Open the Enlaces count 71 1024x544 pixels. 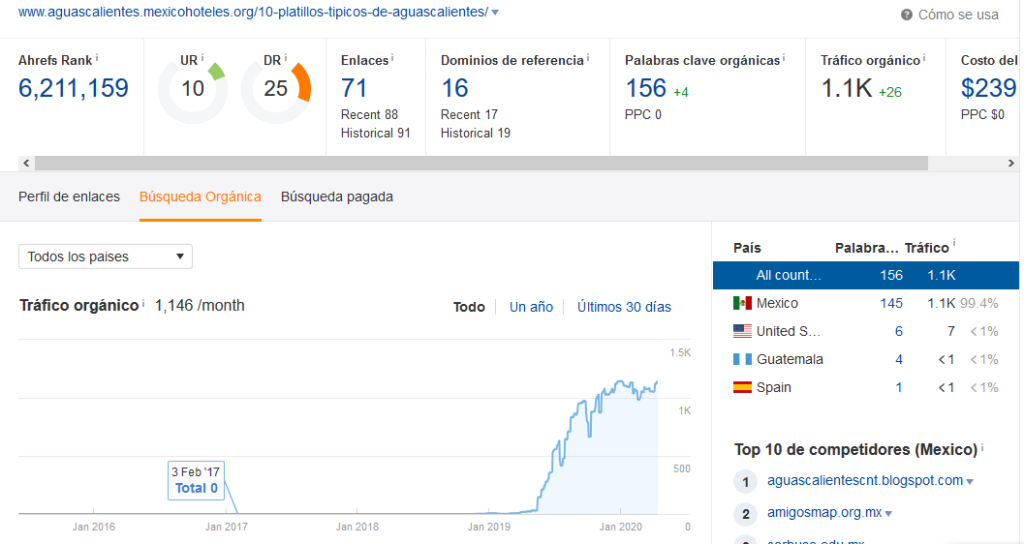354,88
